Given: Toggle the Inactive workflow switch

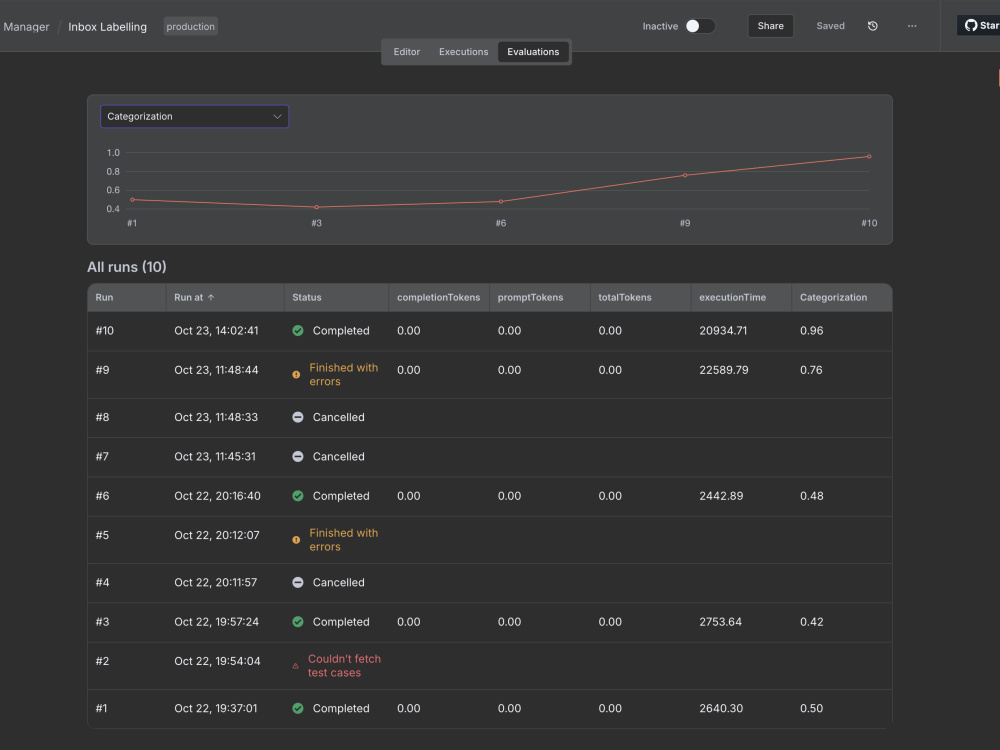Looking at the screenshot, I should (700, 26).
